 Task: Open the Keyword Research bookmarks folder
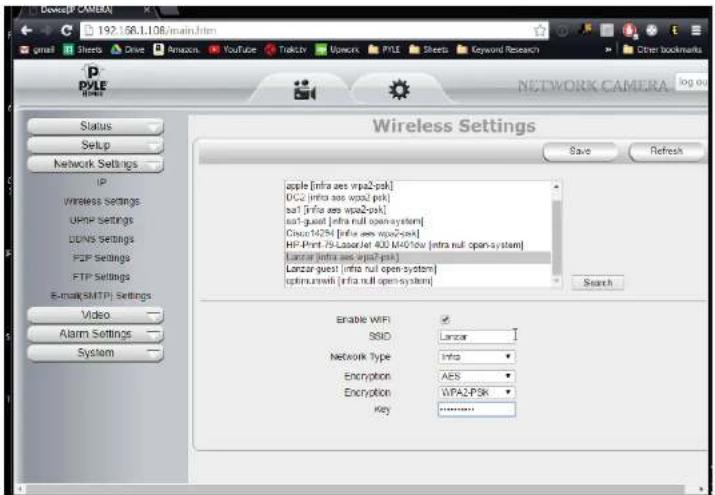498,50
